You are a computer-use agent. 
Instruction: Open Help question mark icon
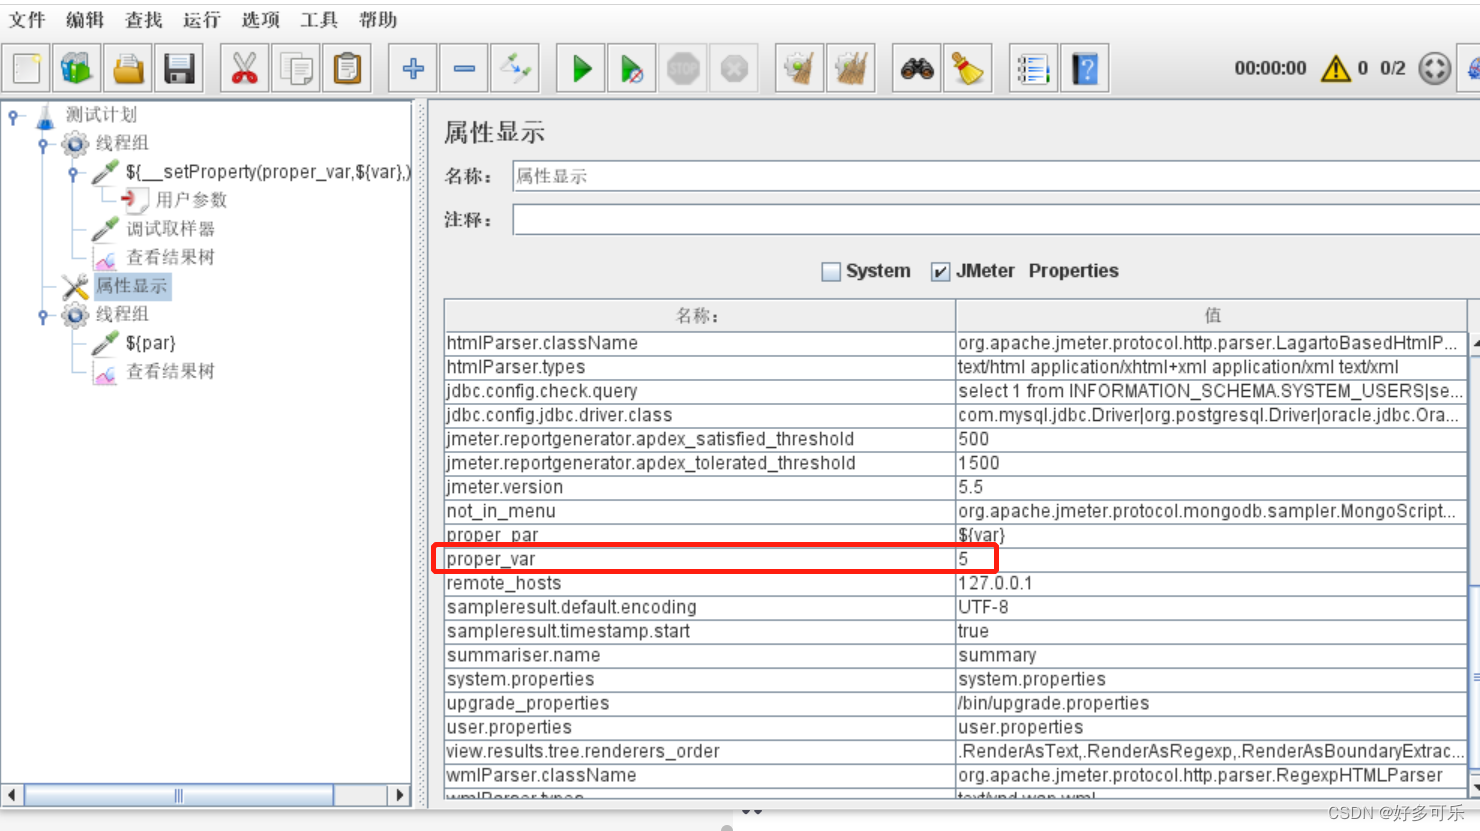(x=1085, y=69)
